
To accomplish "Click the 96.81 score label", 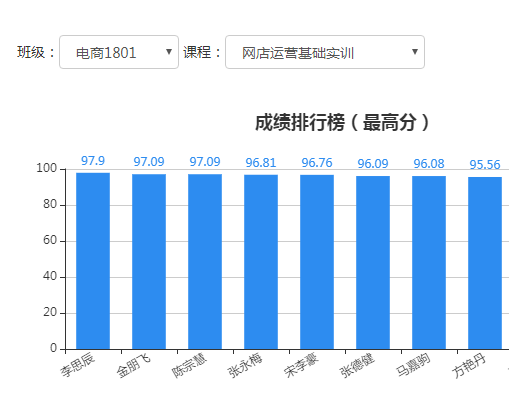I will point(261,163).
